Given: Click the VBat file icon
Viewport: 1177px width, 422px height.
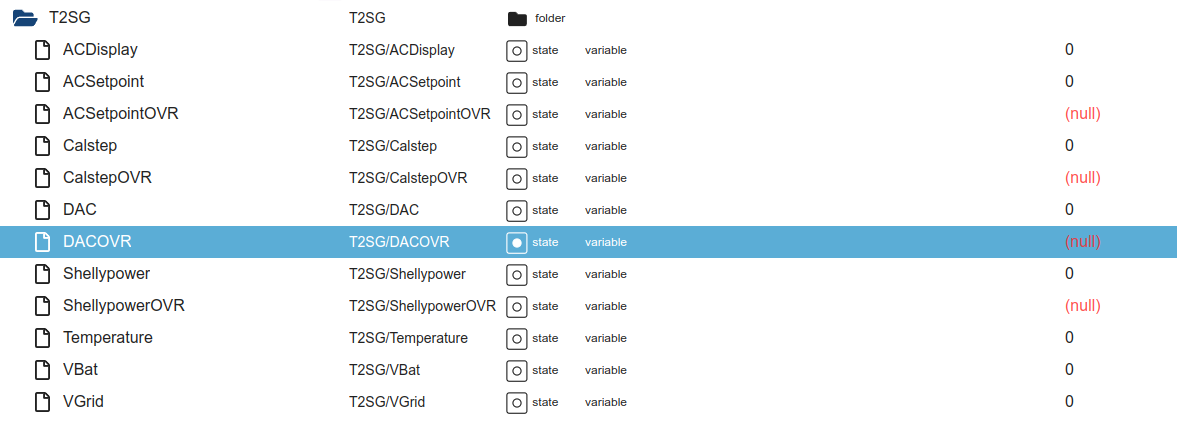Looking at the screenshot, I should (x=44, y=370).
